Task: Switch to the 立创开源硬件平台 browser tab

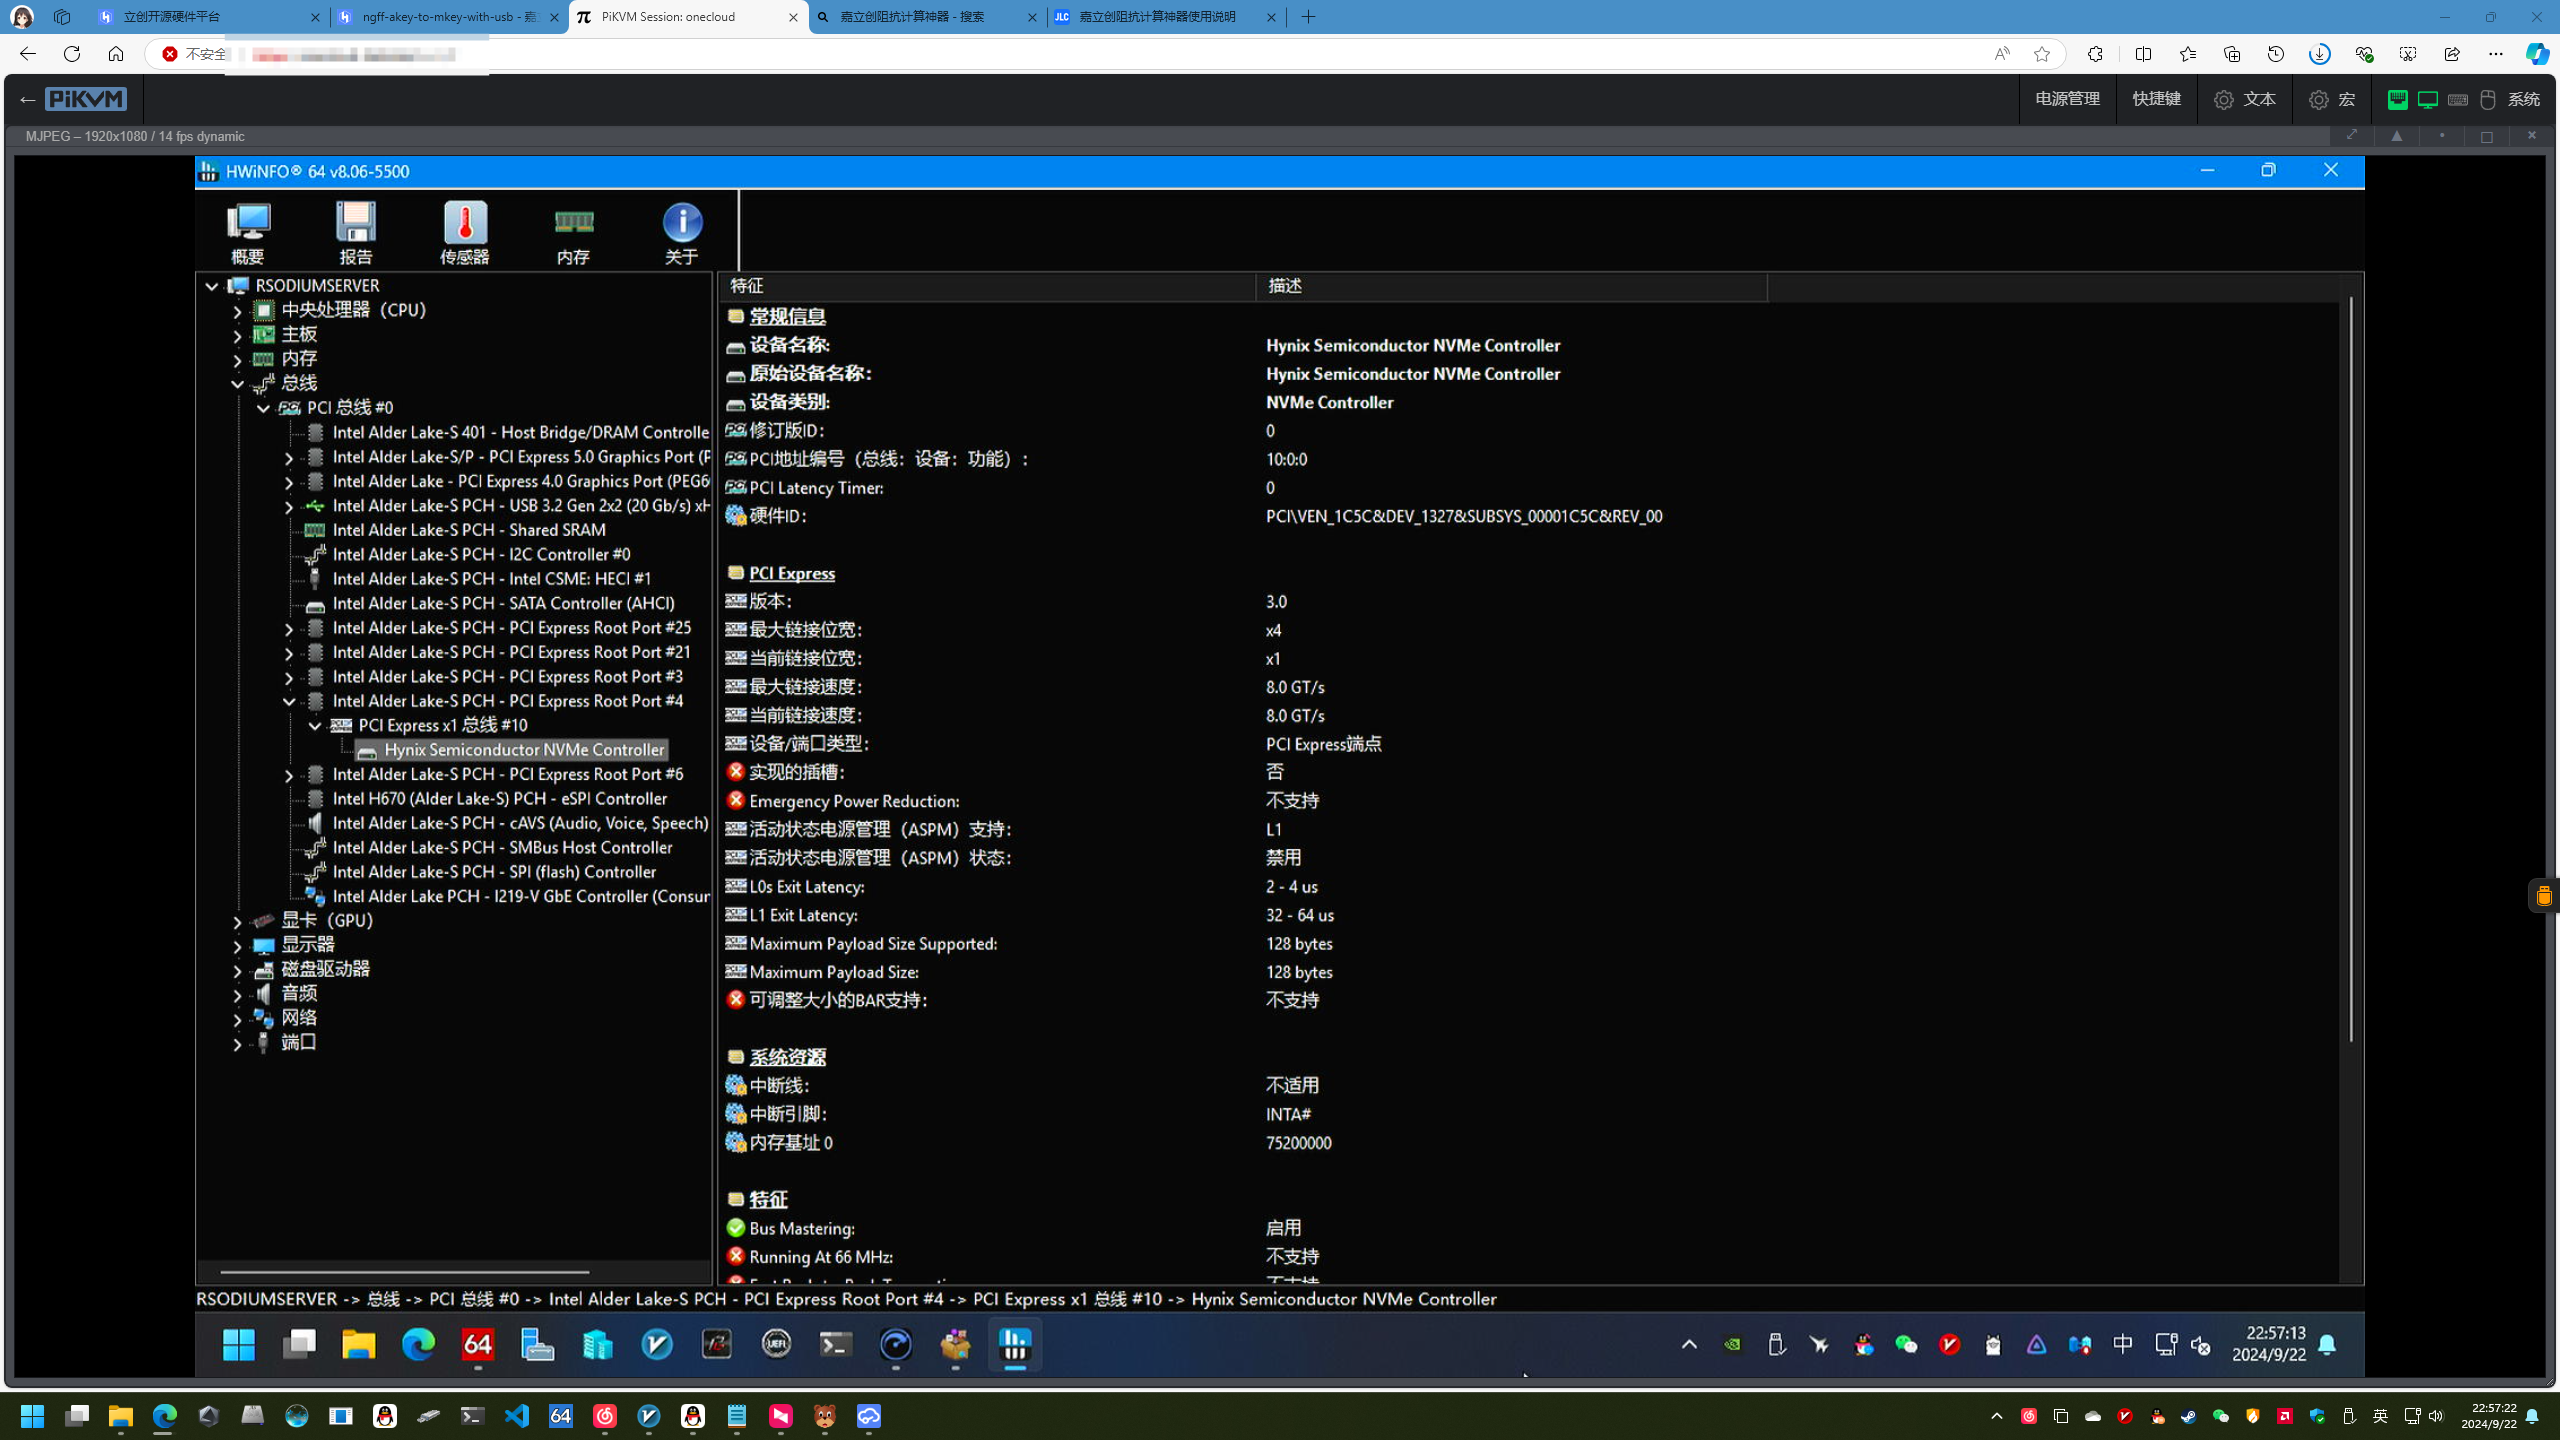Action: click(208, 17)
